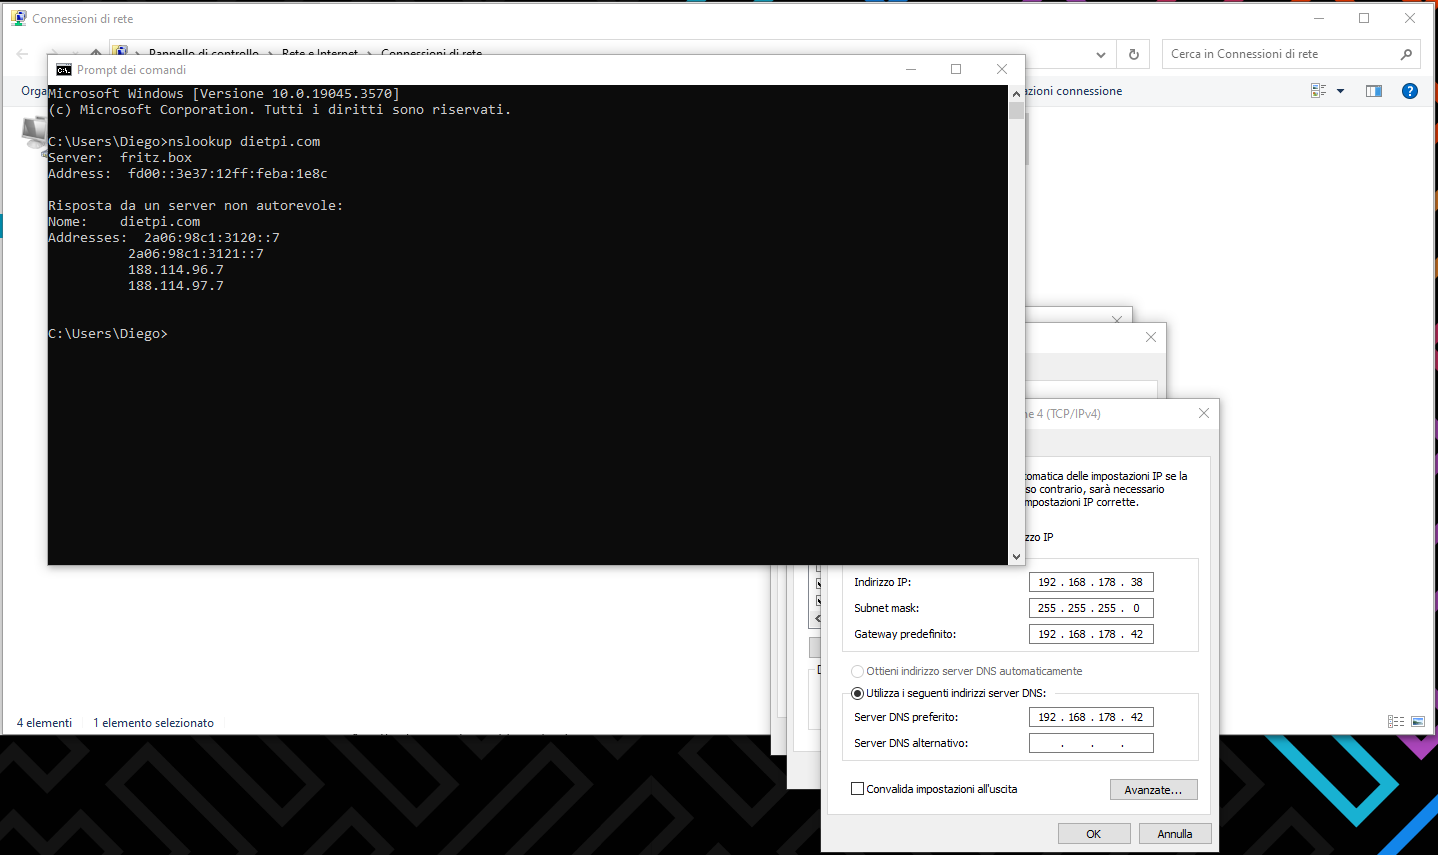Click the Server: fritz.box line
Viewport: 1438px width, 855px height.
coord(120,158)
